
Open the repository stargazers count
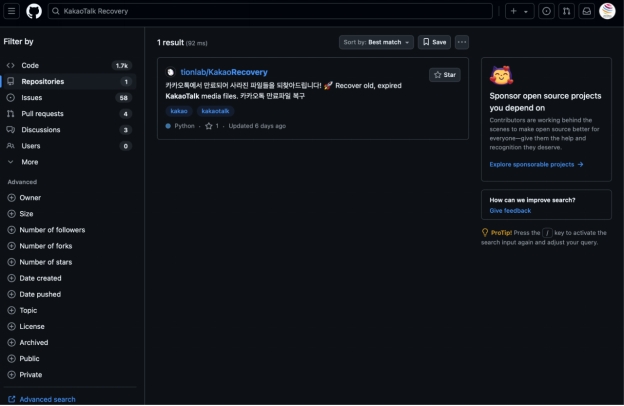[212, 126]
